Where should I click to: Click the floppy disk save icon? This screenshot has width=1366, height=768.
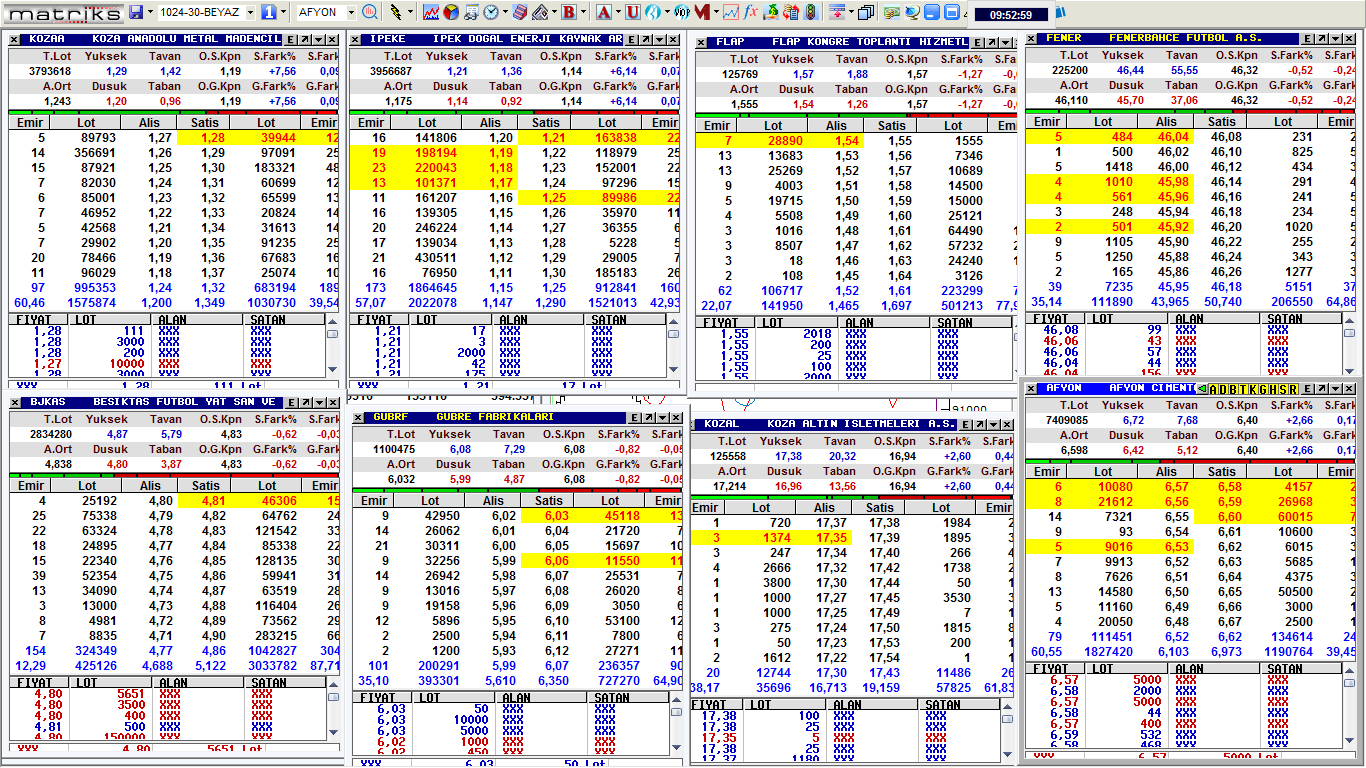point(136,12)
